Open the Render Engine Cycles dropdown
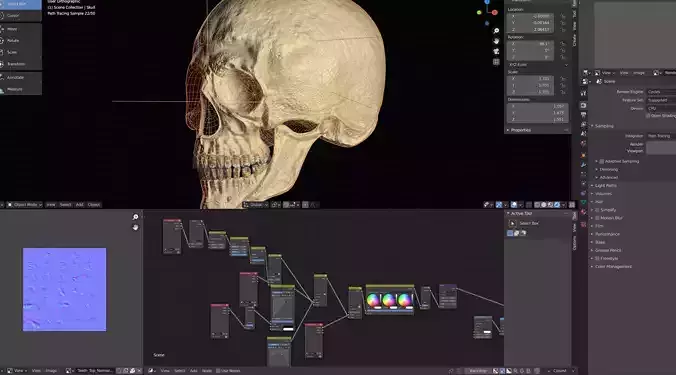The width and height of the screenshot is (676, 375). coord(661,92)
